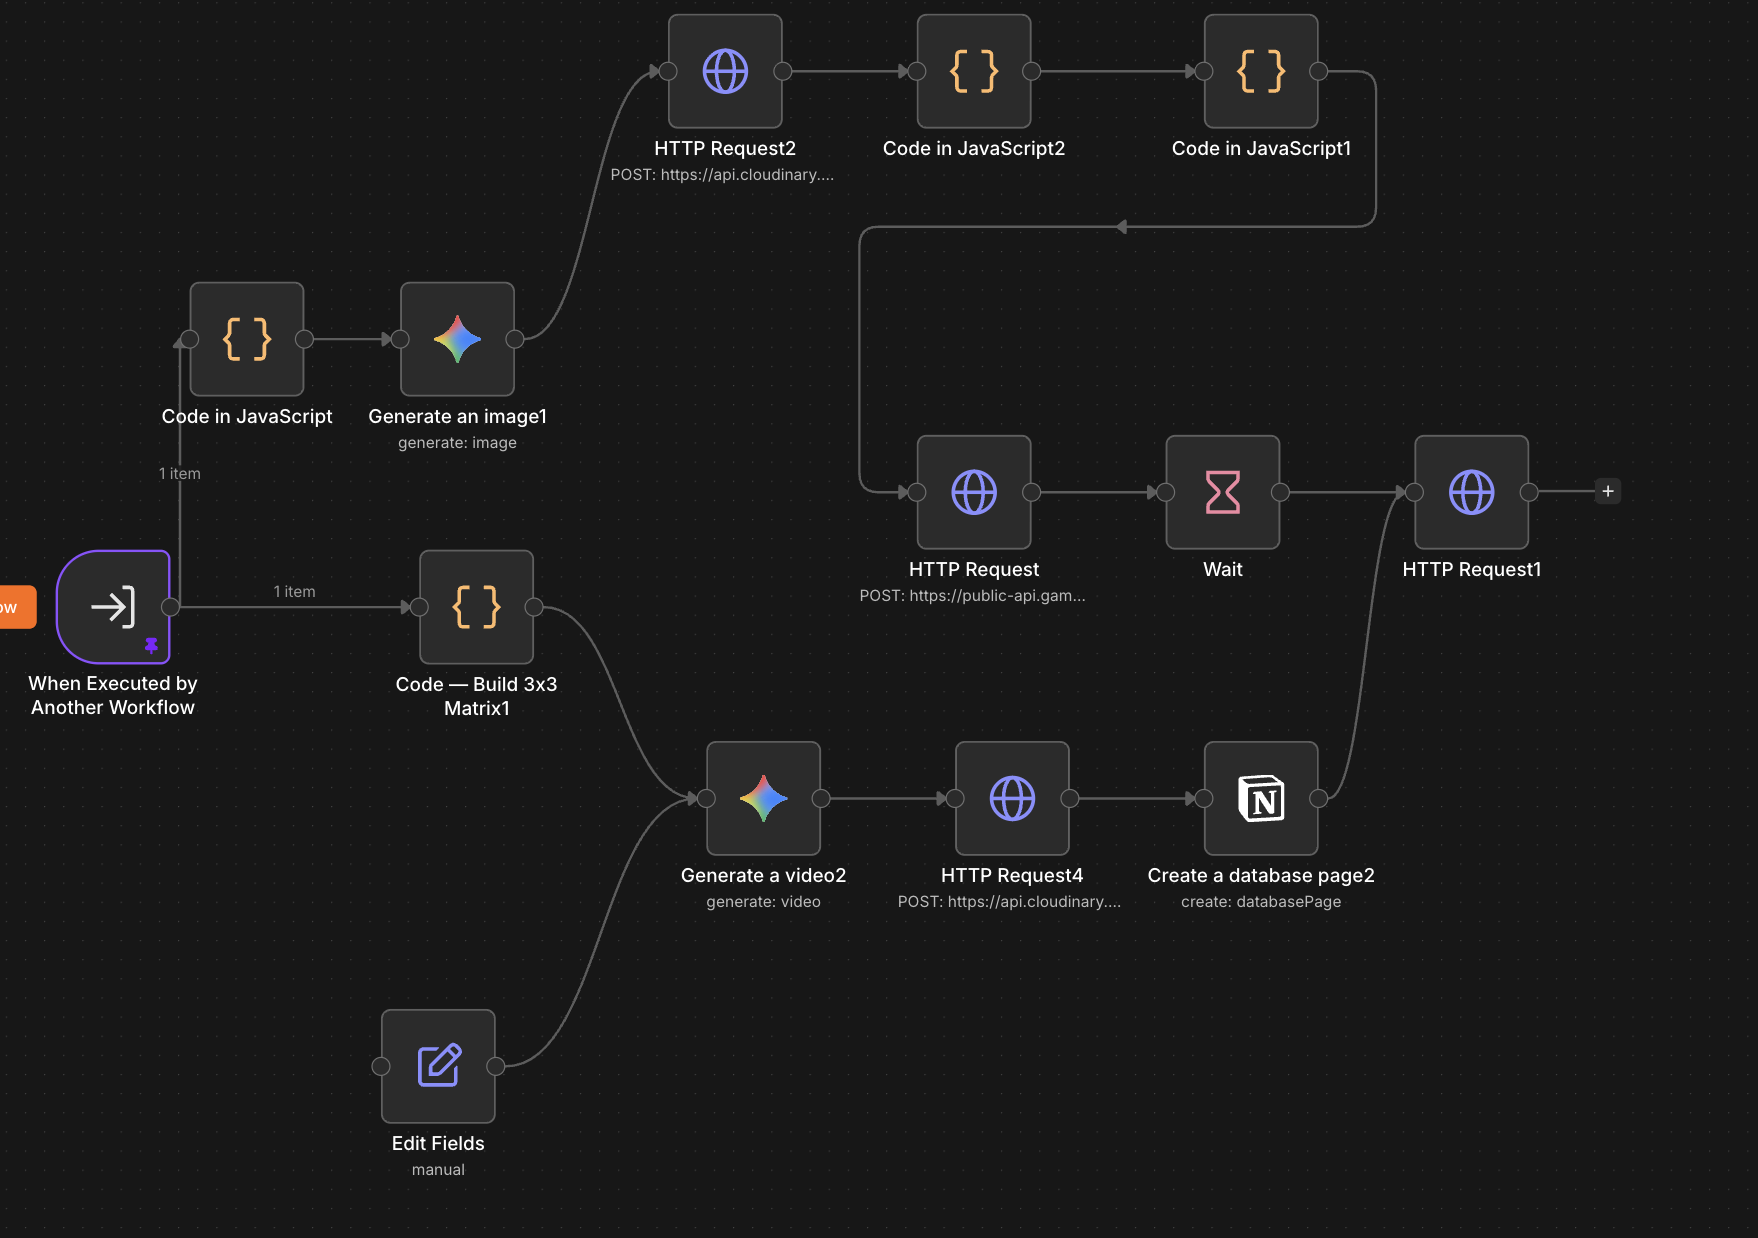The image size is (1758, 1238).
Task: Open the Code in JavaScript1 node
Action: click(1261, 71)
